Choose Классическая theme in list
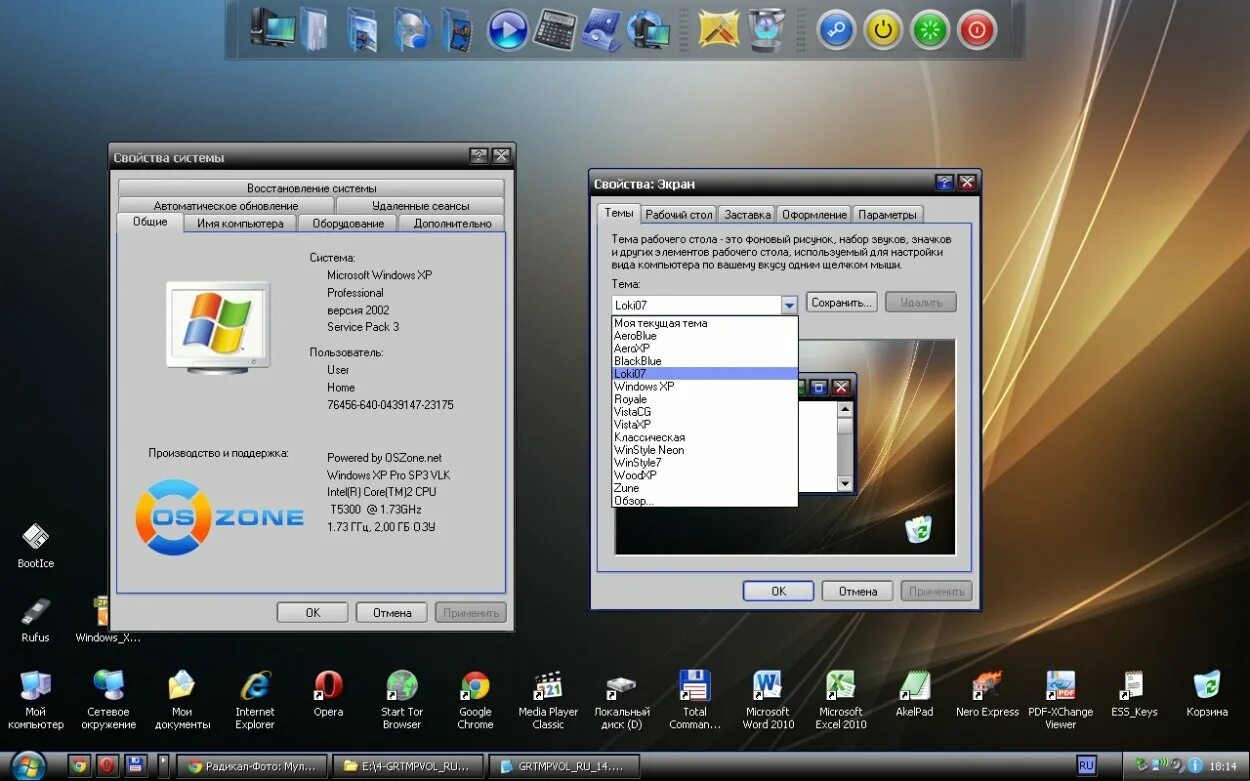 tap(705, 437)
